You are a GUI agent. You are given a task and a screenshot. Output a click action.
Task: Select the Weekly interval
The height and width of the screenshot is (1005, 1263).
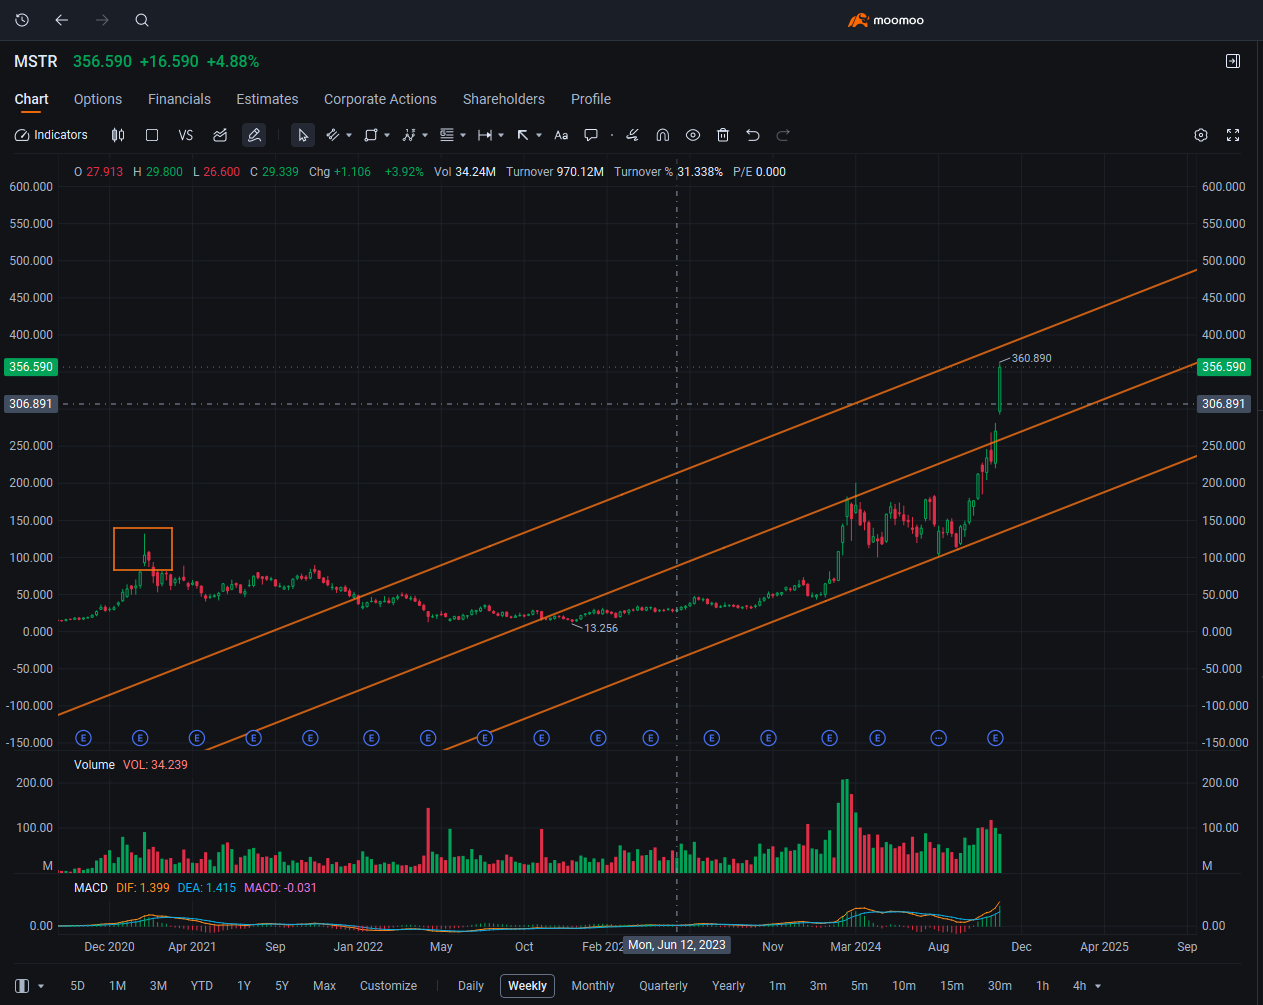coord(527,986)
